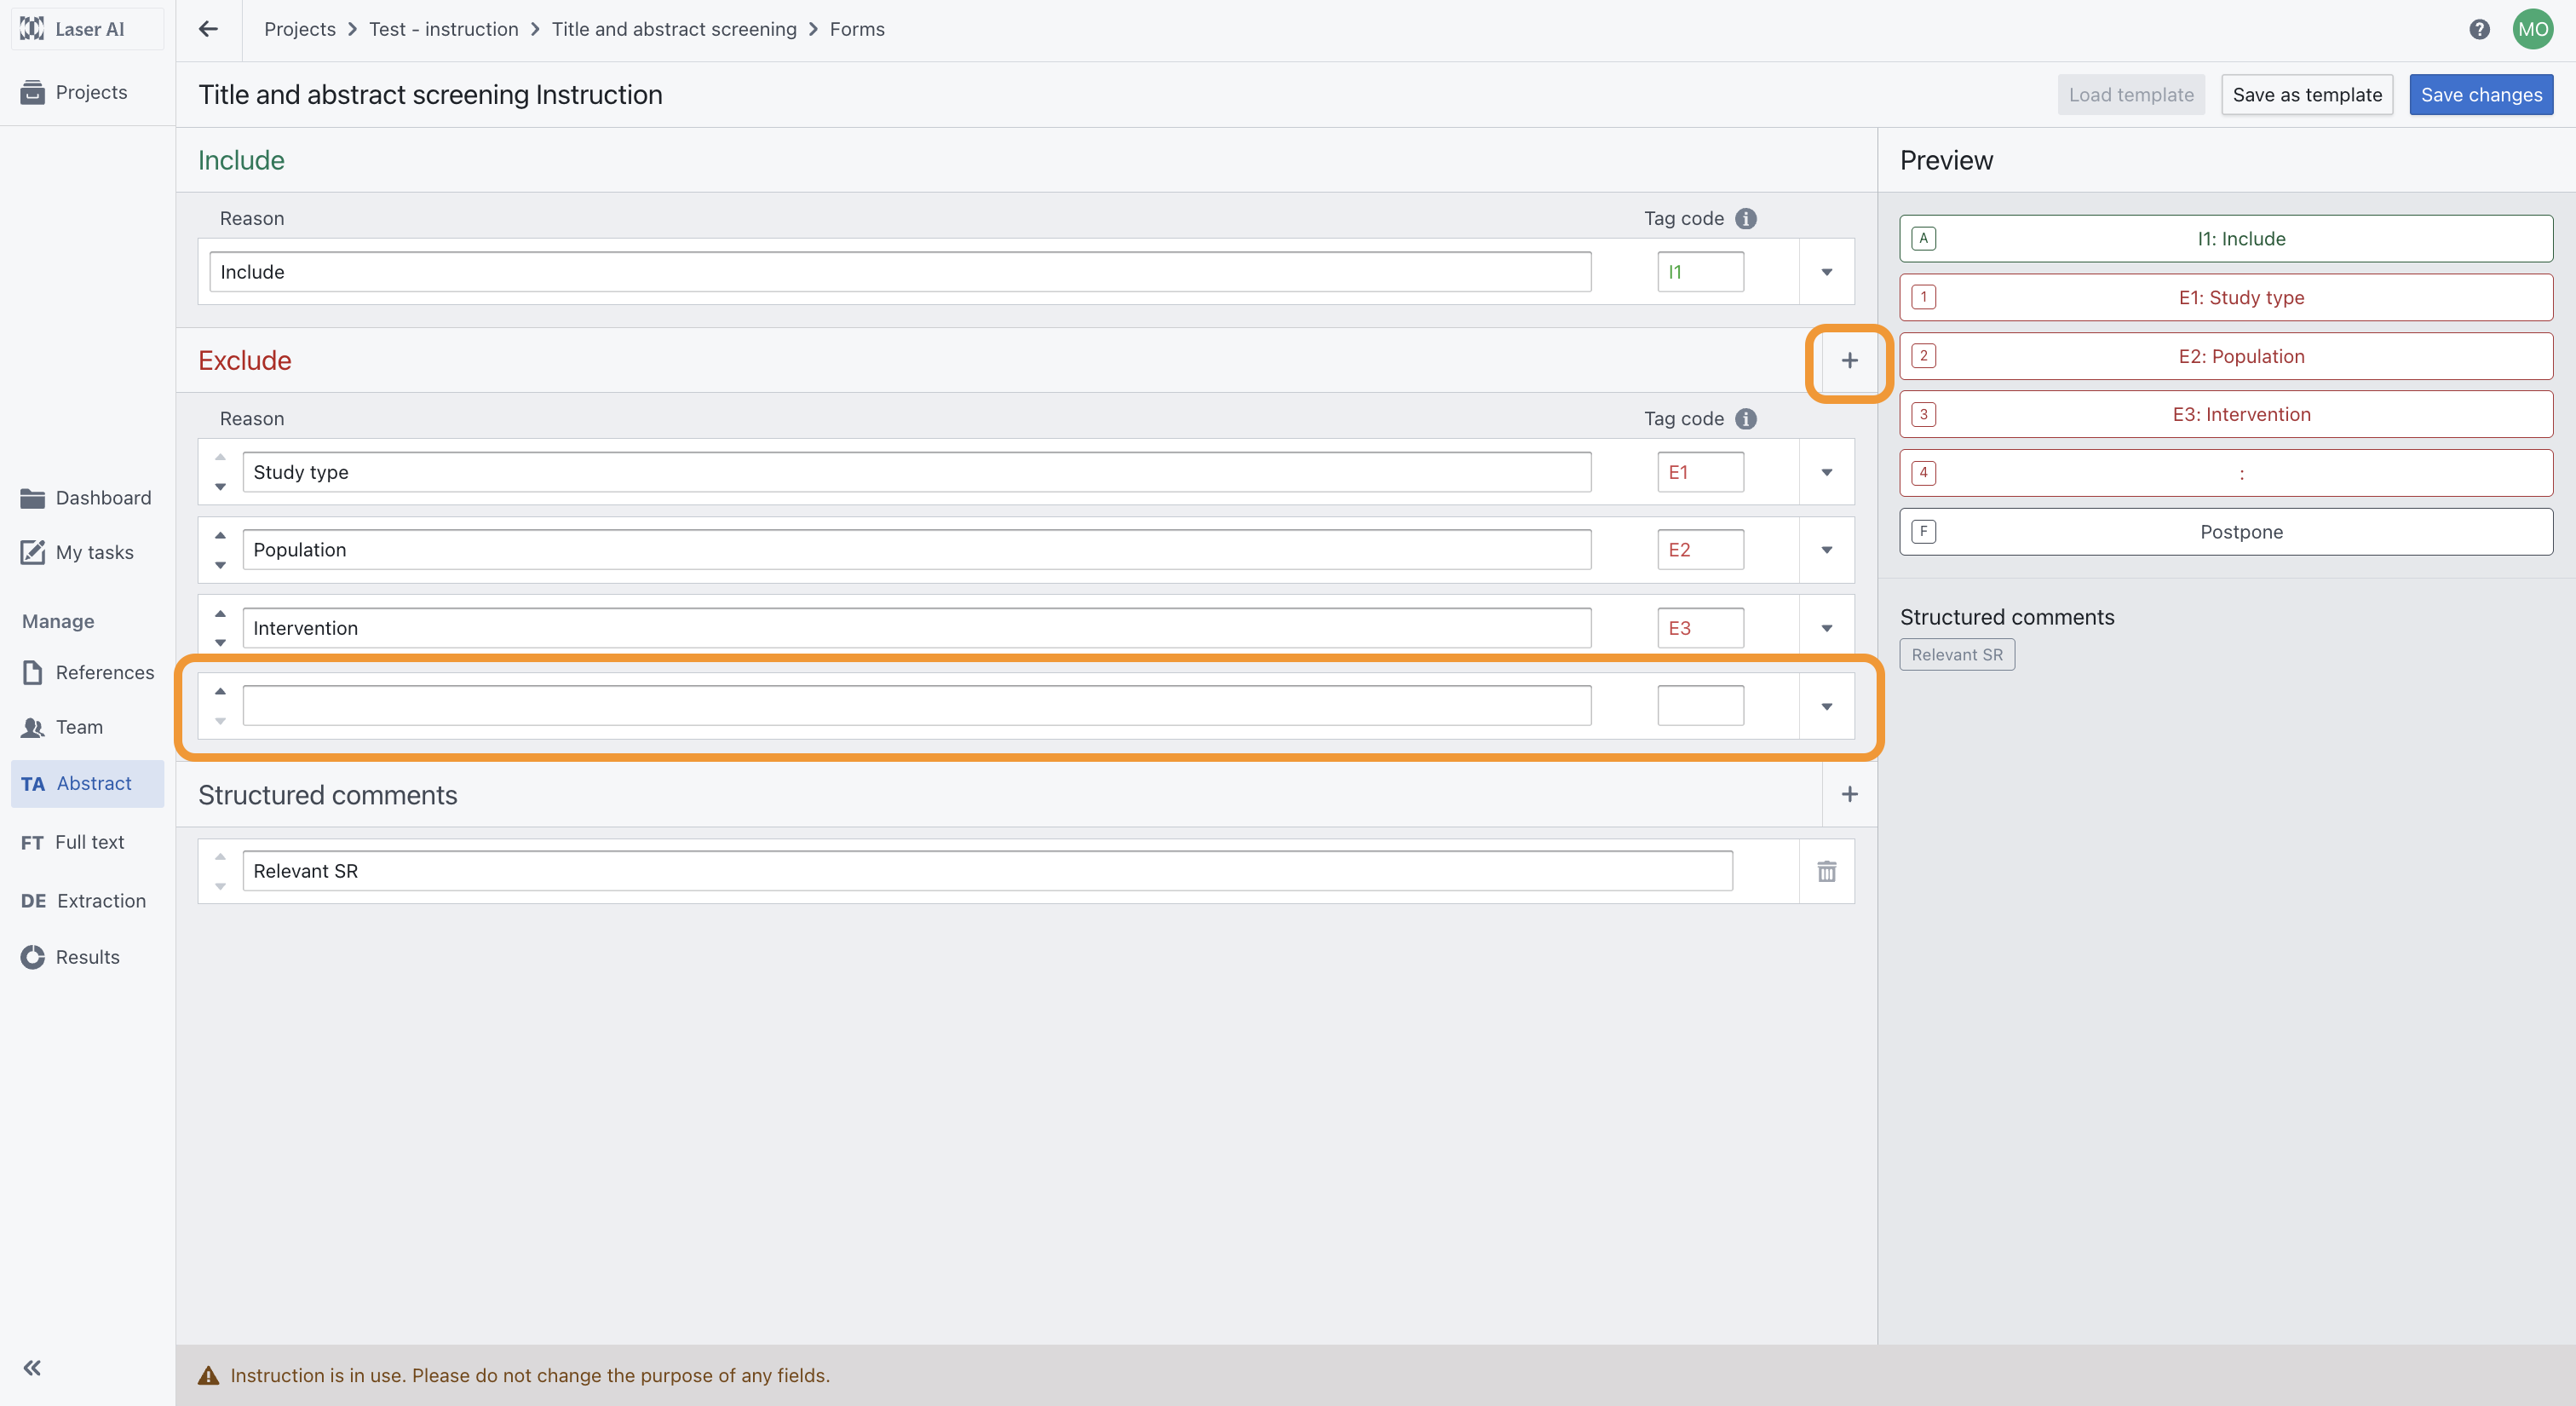Add a structured comment with plus icon
The width and height of the screenshot is (2576, 1406).
click(x=1849, y=794)
